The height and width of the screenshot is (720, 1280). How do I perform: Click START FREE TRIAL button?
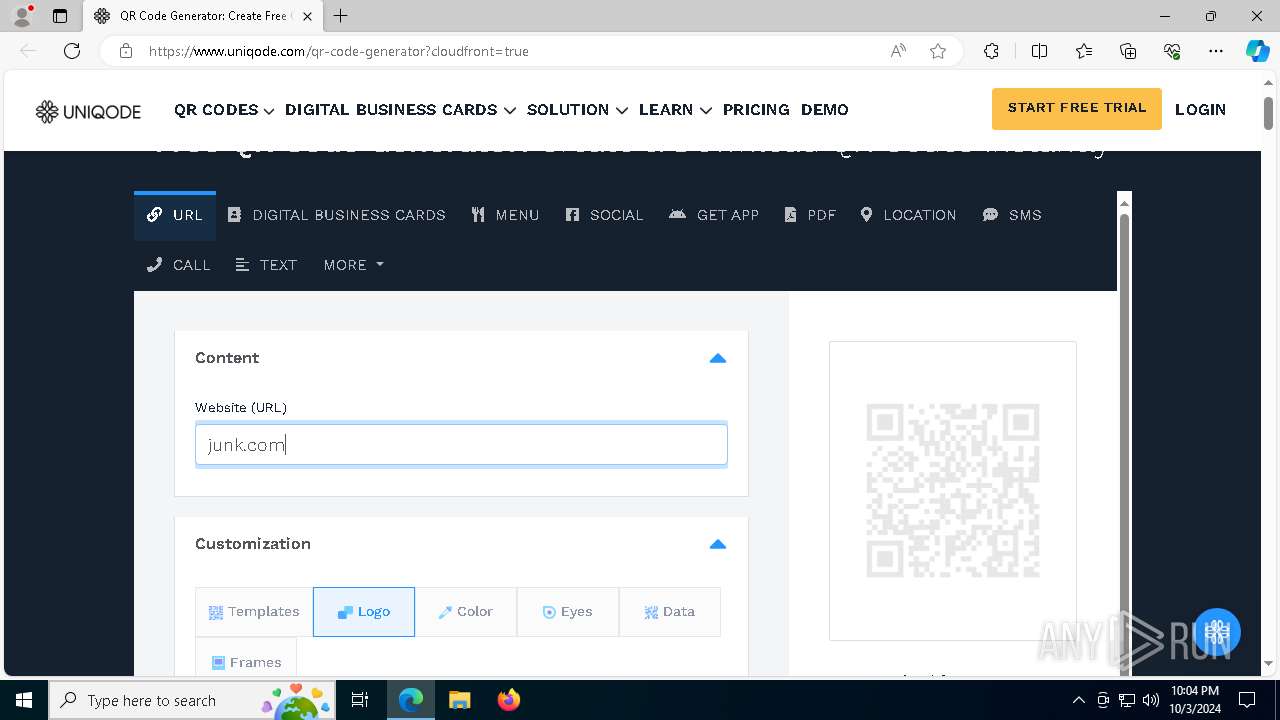[1077, 108]
